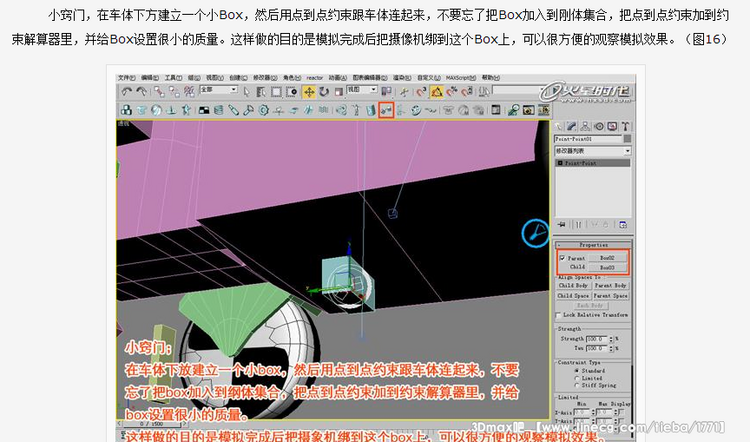Enable Lock Relative Transform checkbox
The image size is (750, 442).
tap(558, 315)
